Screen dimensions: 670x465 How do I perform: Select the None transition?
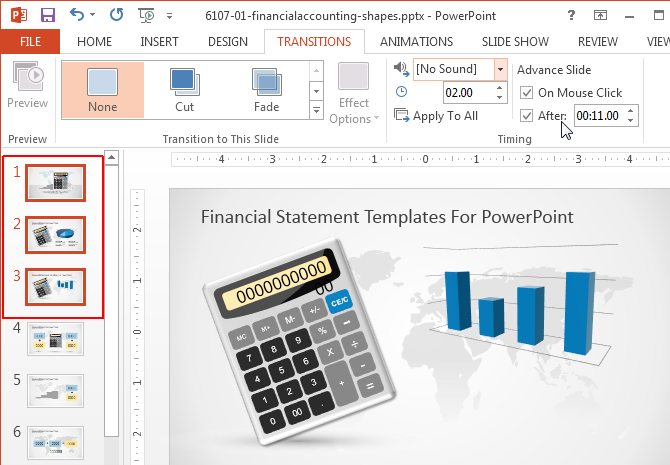click(102, 89)
